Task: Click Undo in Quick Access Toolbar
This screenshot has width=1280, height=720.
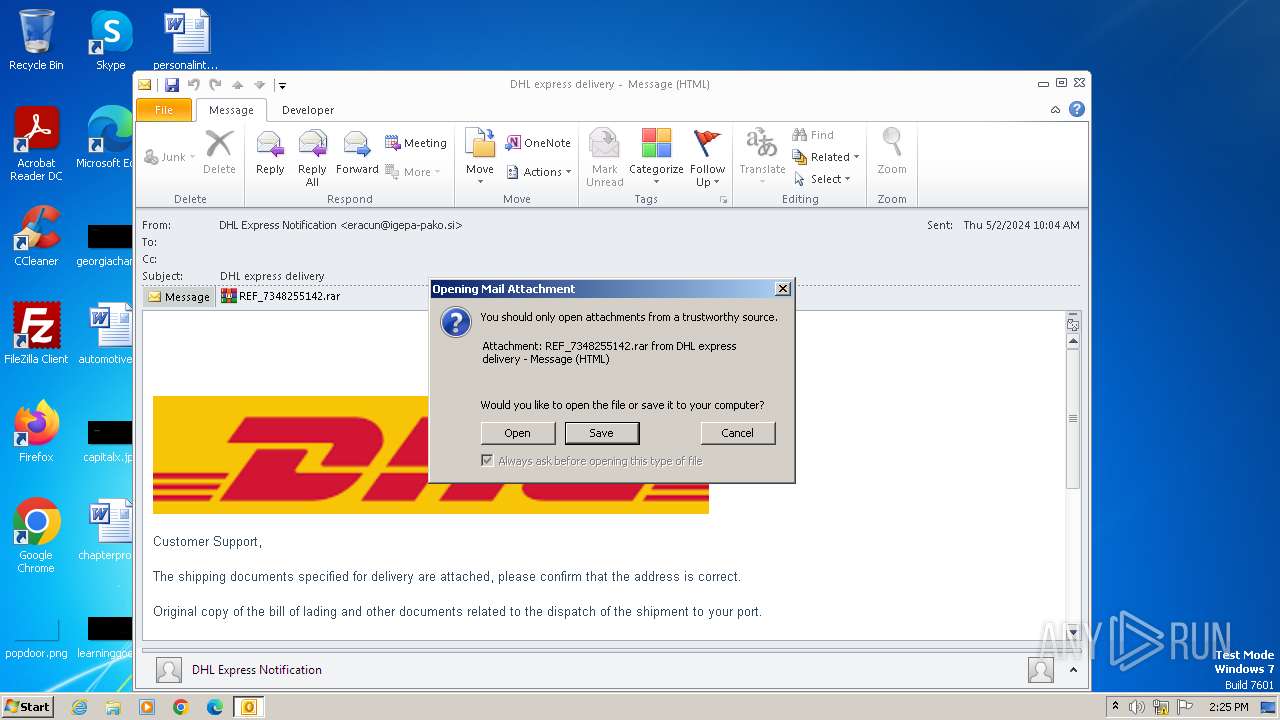Action: point(194,85)
